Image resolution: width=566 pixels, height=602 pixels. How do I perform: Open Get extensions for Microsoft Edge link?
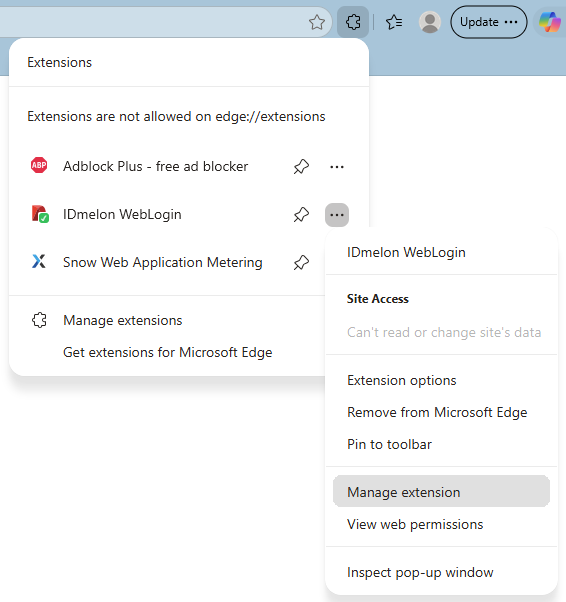[x=167, y=352]
